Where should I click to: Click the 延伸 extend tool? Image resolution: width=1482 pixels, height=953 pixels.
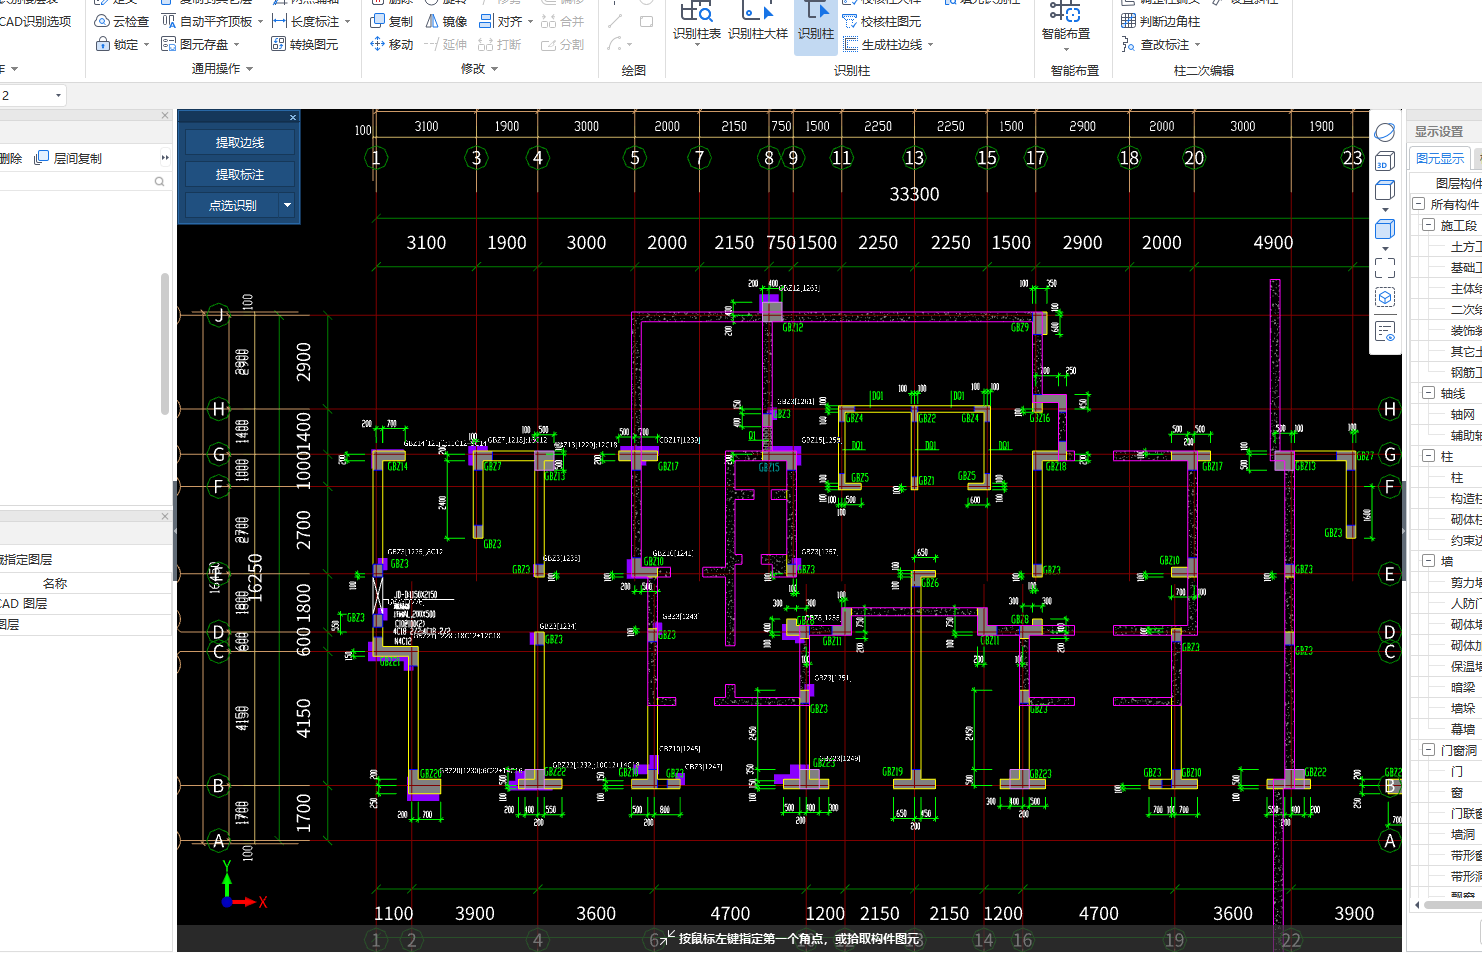(446, 44)
